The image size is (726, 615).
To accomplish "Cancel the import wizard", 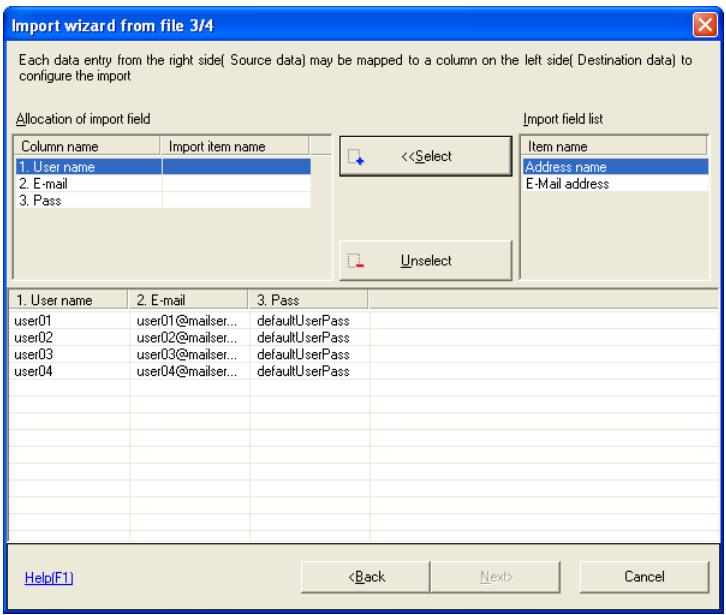I will (x=644, y=577).
